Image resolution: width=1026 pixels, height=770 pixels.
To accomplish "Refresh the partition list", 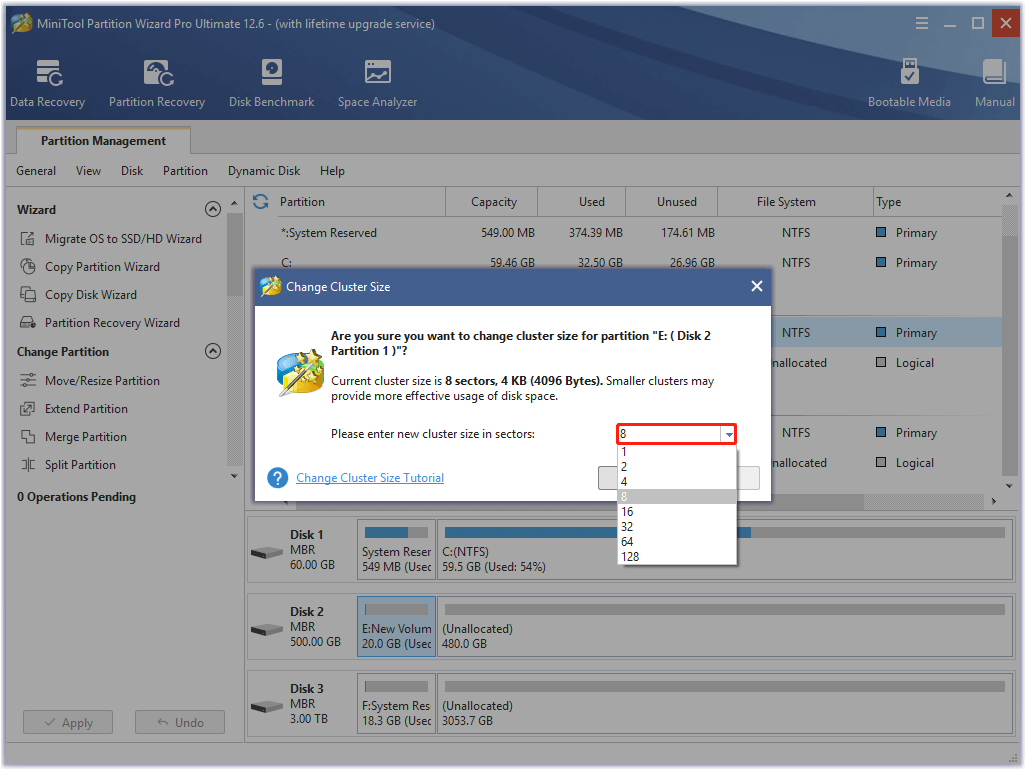I will pyautogui.click(x=260, y=201).
